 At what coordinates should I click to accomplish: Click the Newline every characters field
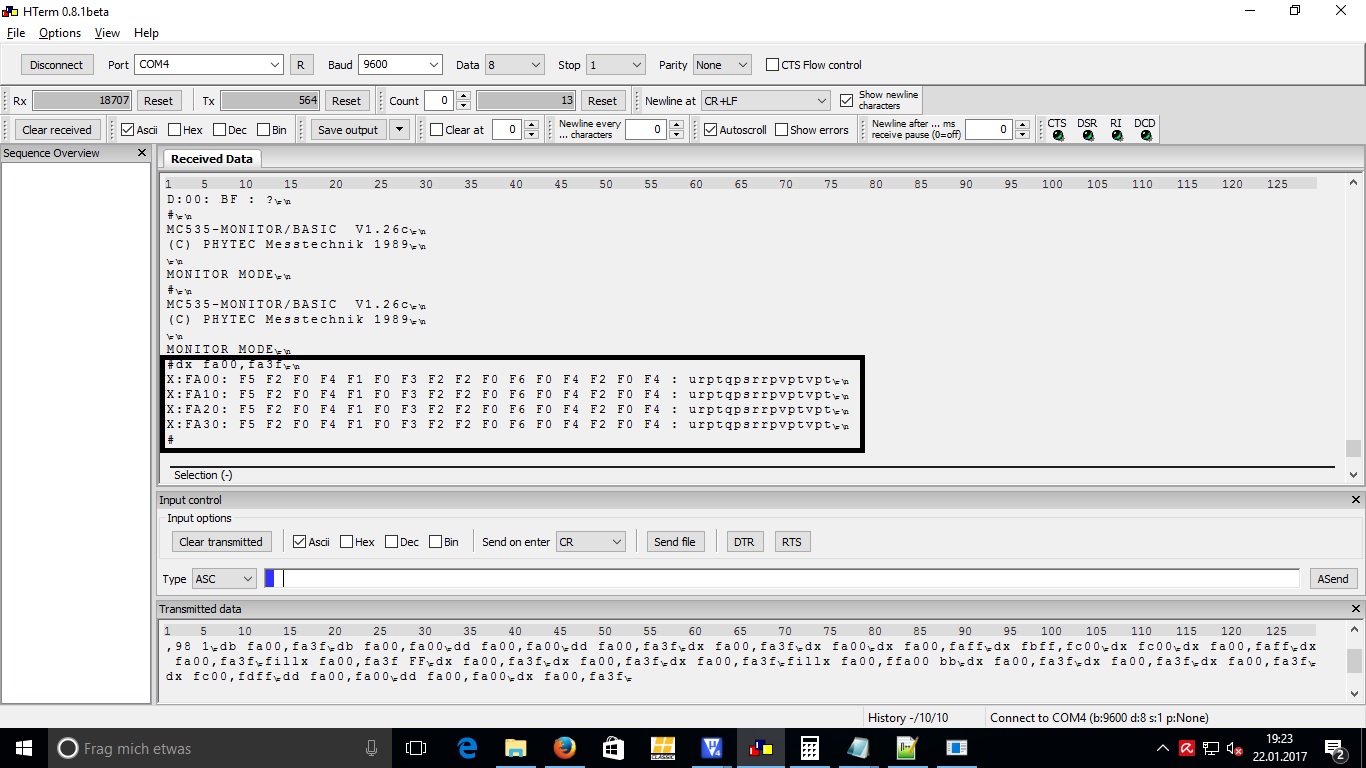[645, 130]
